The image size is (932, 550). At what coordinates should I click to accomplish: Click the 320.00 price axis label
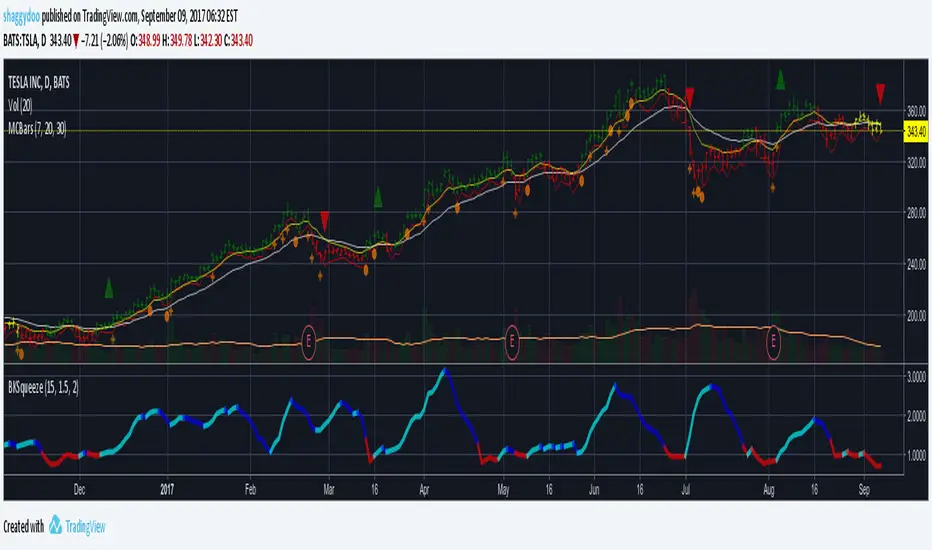(916, 162)
